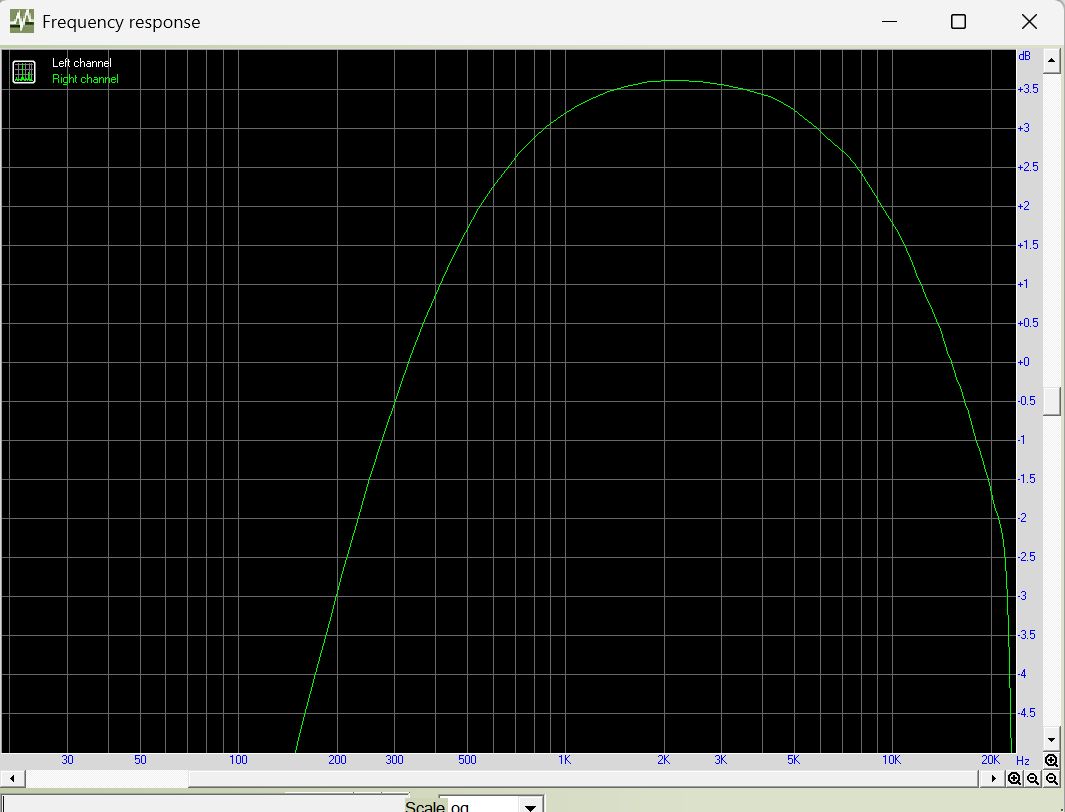
Task: Maximize the Frequency response window
Action: [x=958, y=22]
